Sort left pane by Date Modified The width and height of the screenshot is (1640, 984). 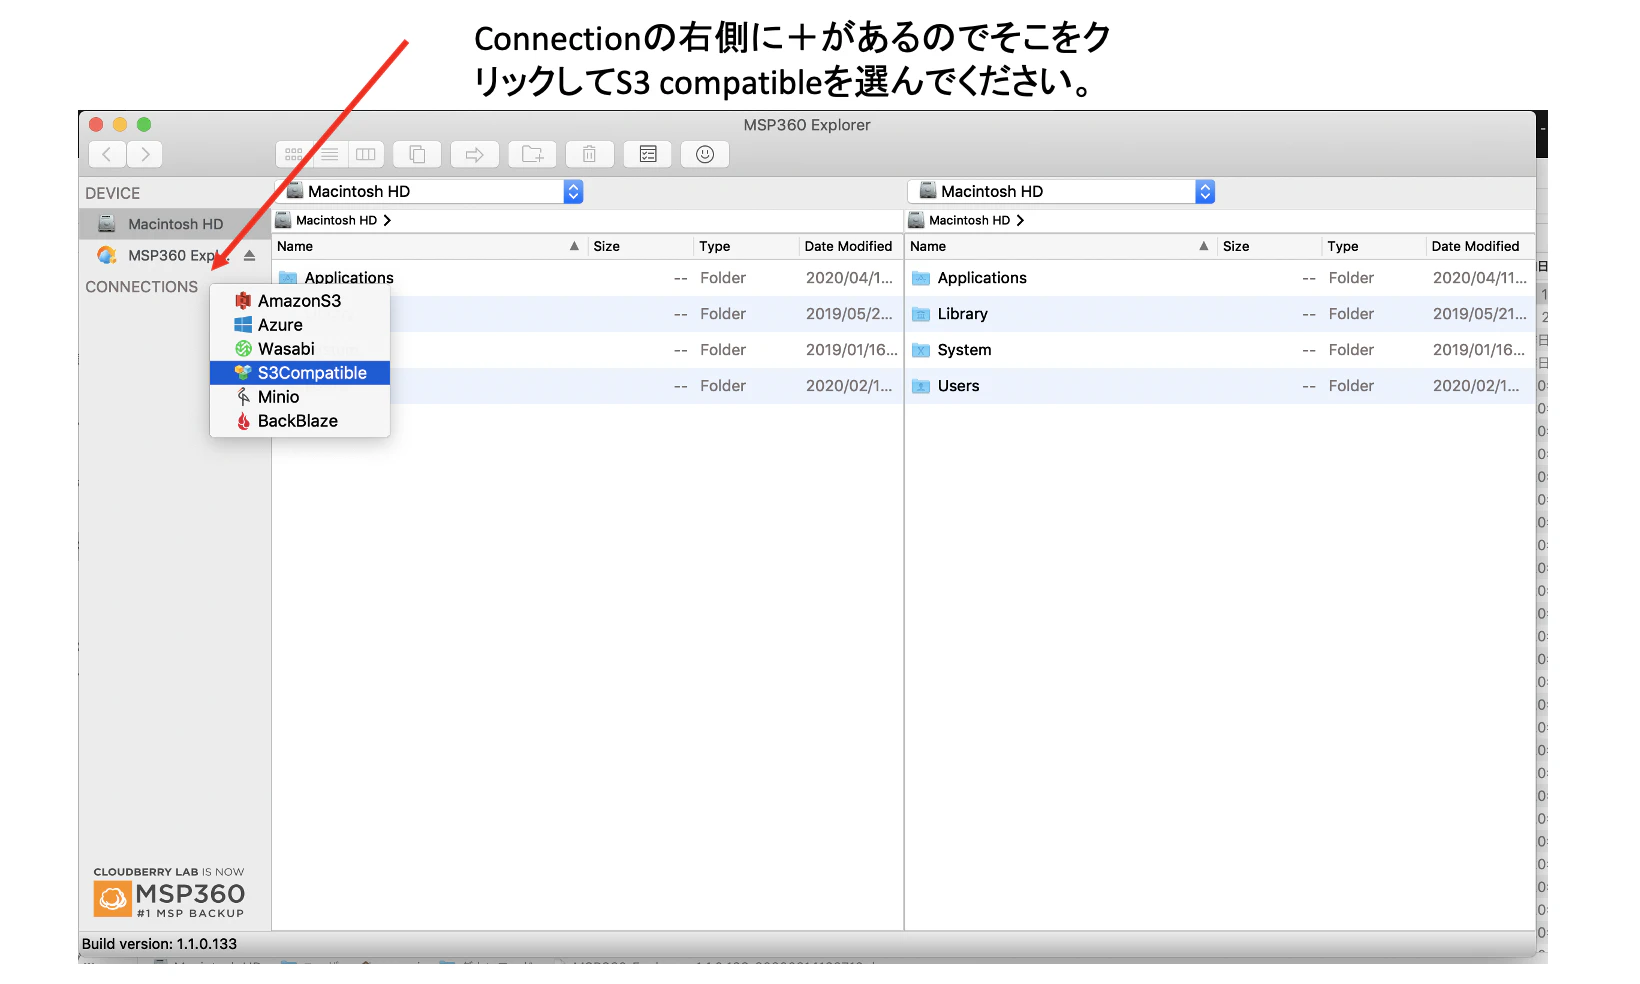coord(850,246)
